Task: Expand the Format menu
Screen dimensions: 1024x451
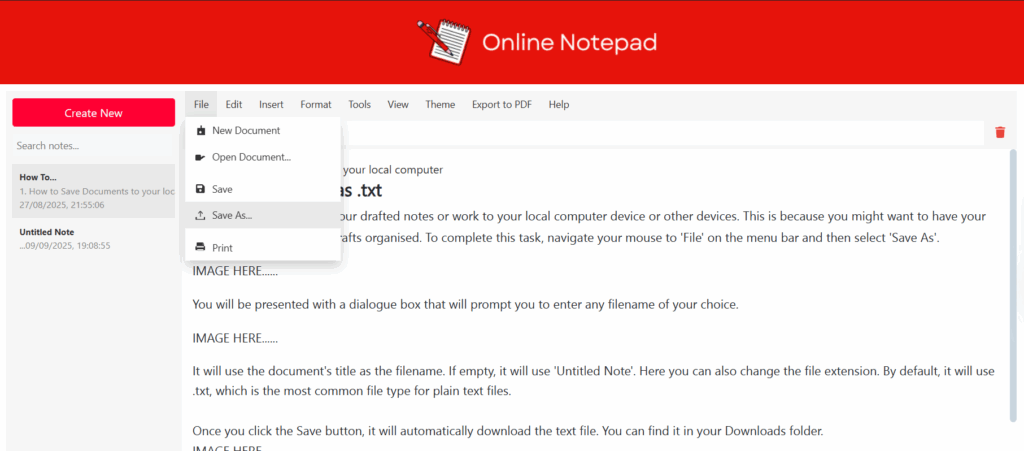Action: point(316,104)
